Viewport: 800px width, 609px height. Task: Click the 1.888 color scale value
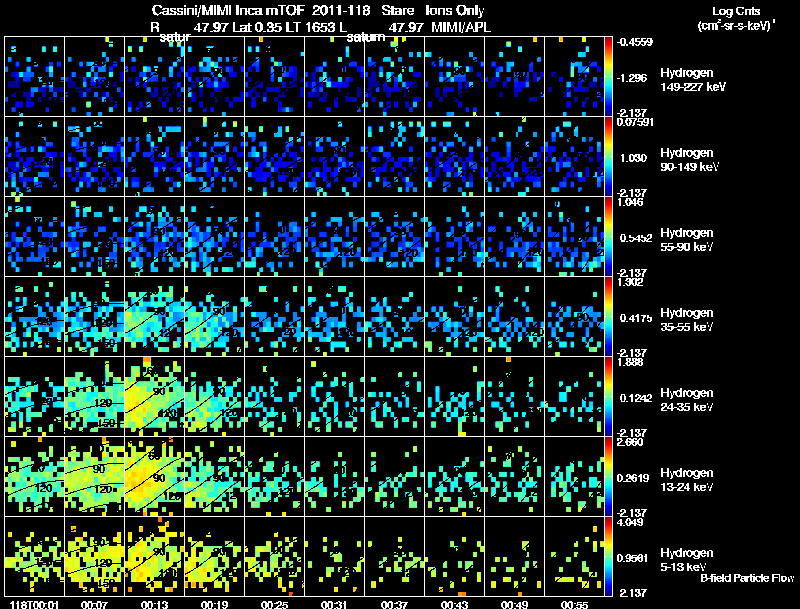(x=630, y=362)
